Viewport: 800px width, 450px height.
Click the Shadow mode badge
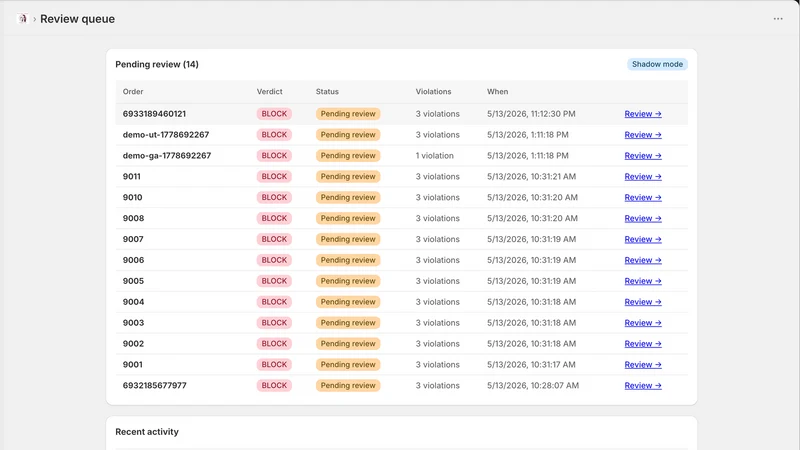coord(657,64)
